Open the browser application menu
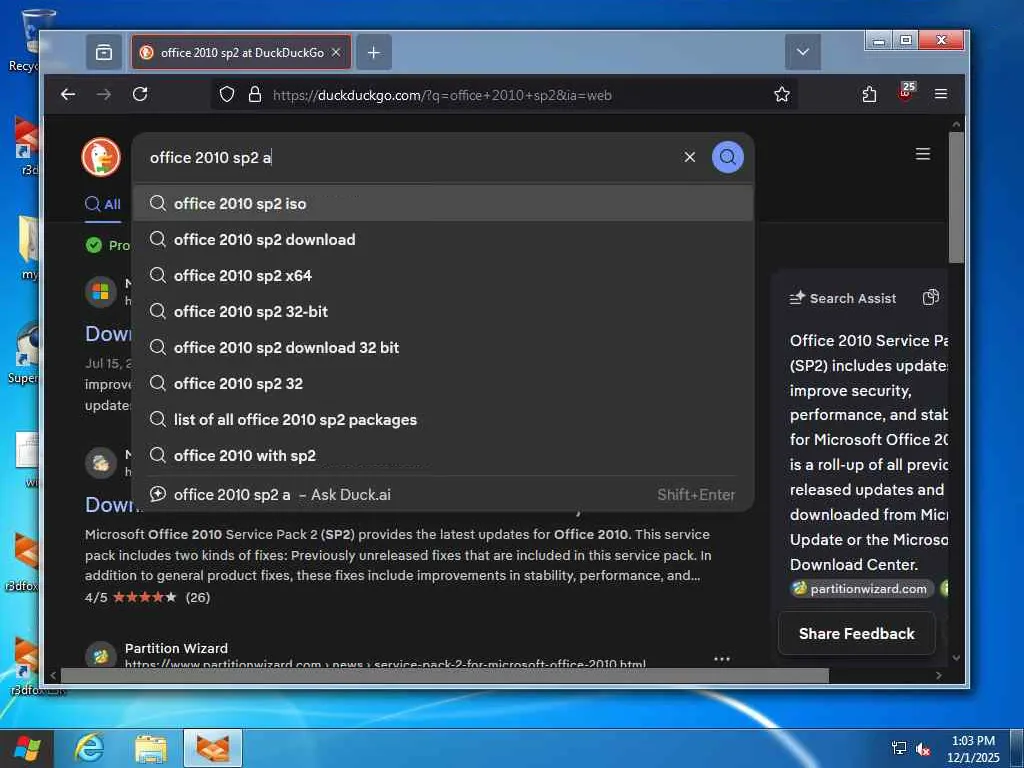The image size is (1024, 768). pyautogui.click(x=940, y=95)
